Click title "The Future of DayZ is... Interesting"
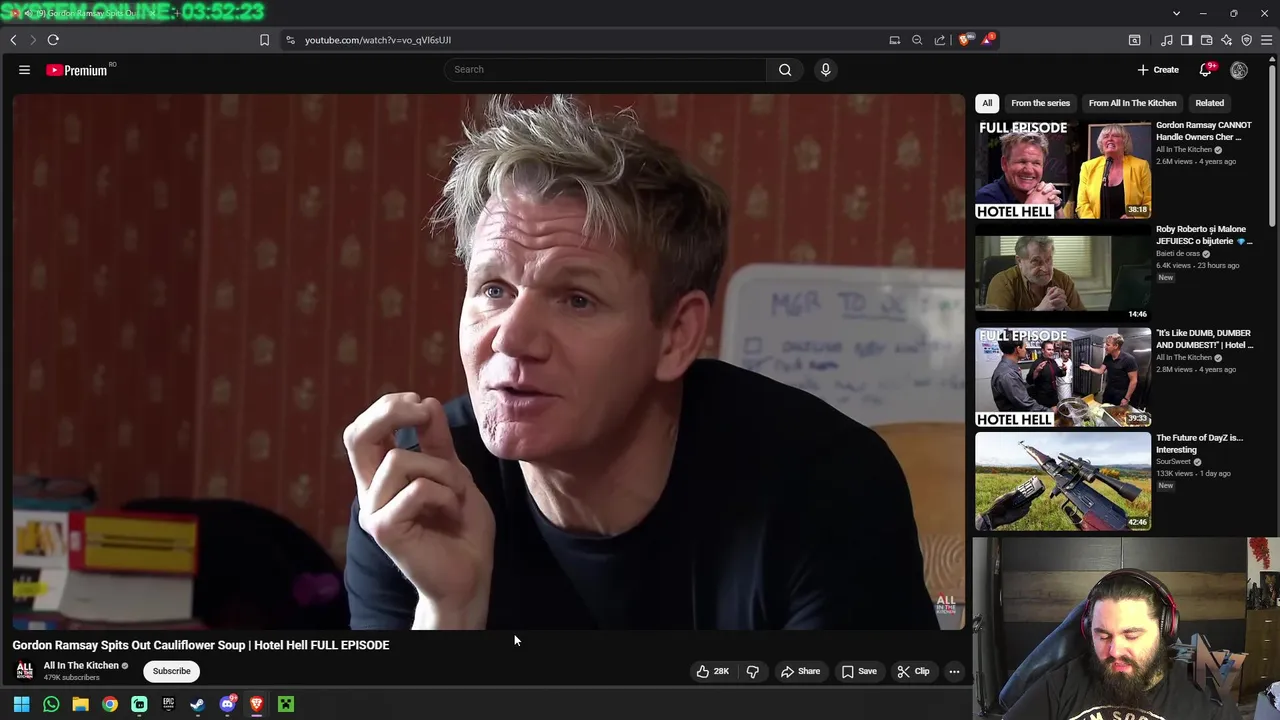This screenshot has width=1280, height=720. (x=1200, y=443)
